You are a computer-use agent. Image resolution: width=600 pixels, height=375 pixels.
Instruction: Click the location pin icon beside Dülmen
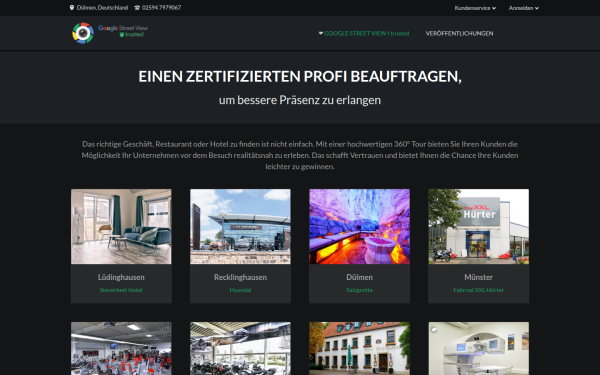pyautogui.click(x=72, y=8)
